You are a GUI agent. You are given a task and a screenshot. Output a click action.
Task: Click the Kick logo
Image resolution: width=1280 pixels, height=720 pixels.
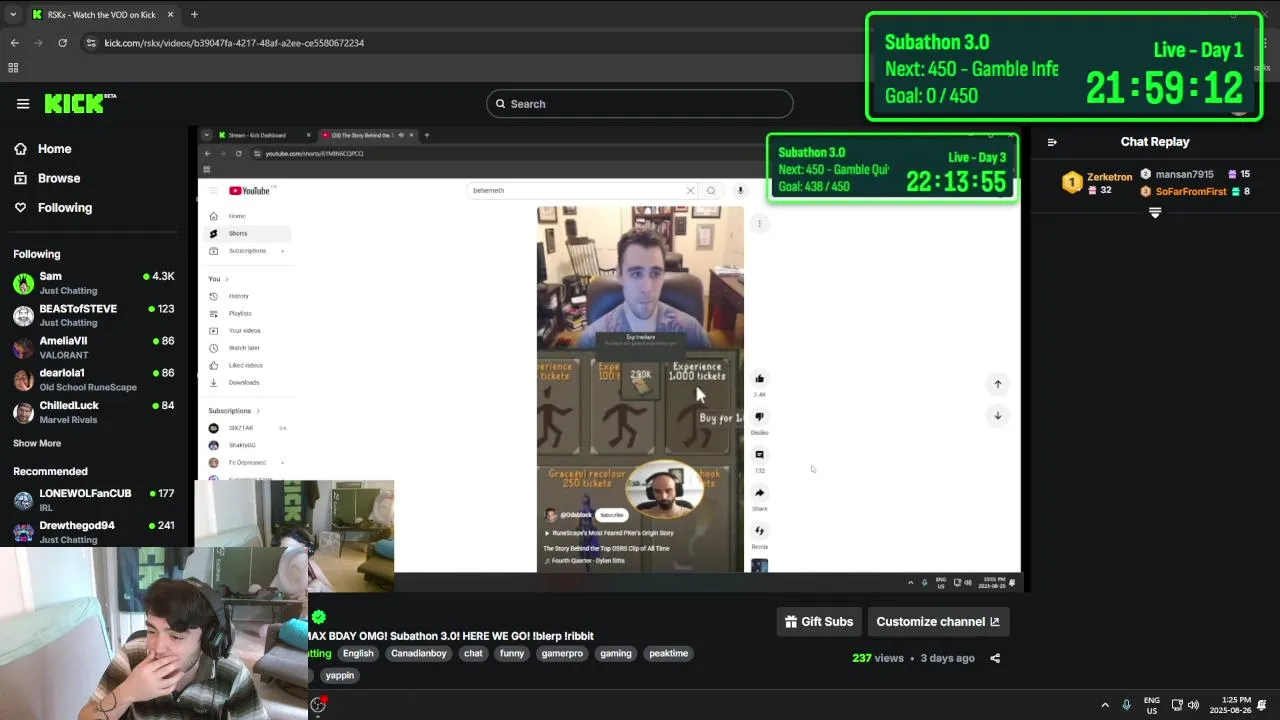pyautogui.click(x=80, y=103)
